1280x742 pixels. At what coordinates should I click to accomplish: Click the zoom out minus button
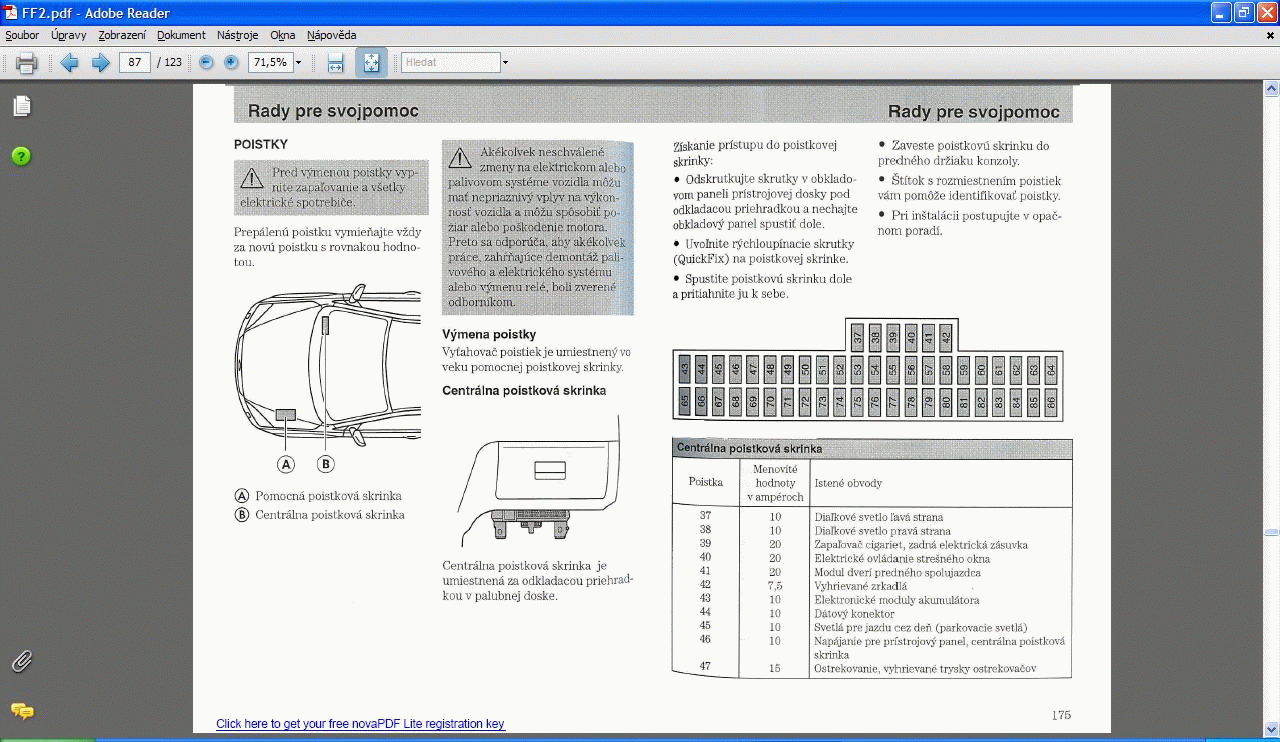[x=207, y=62]
